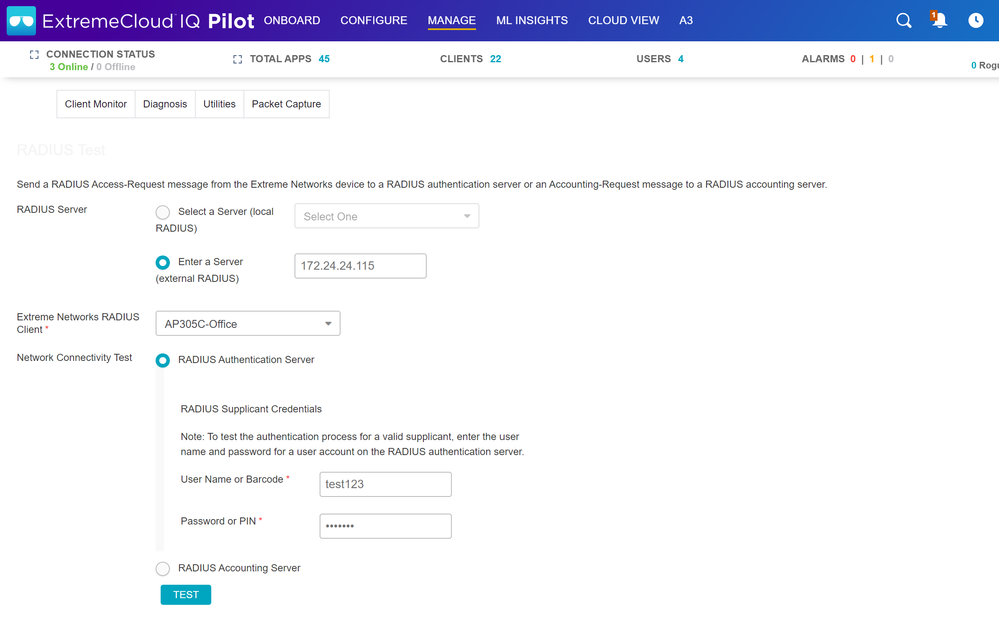Click the Clients count 22

click(x=496, y=59)
